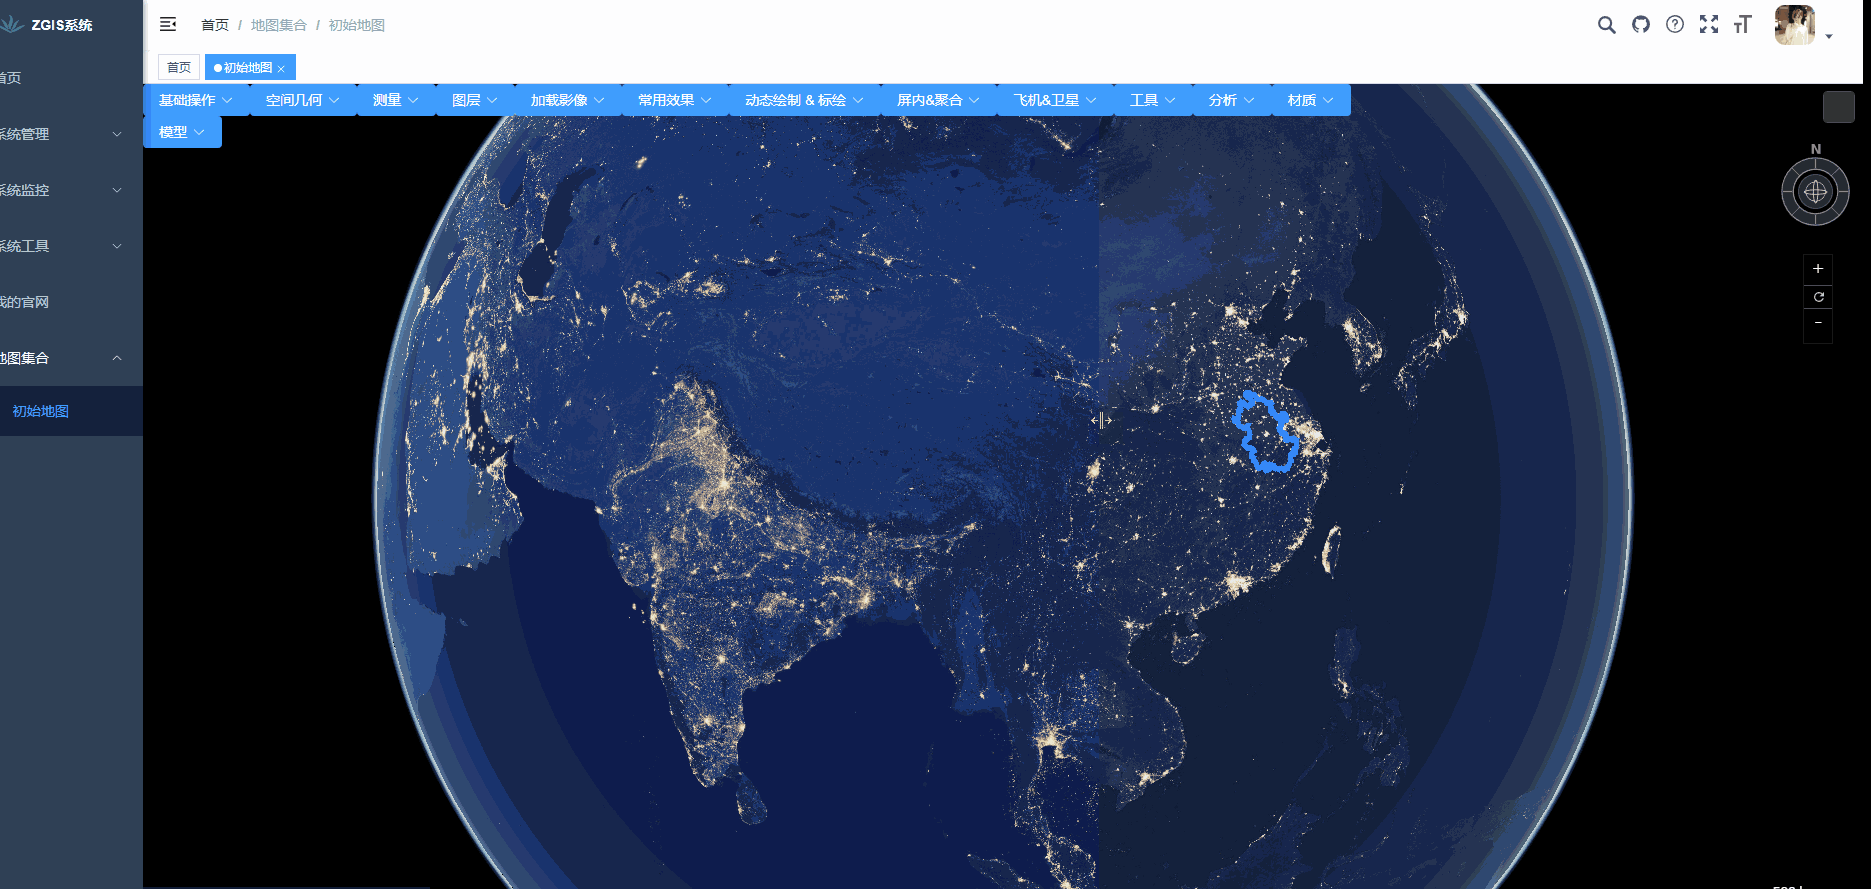Switch to the 首页 tab
1871x889 pixels.
179,67
